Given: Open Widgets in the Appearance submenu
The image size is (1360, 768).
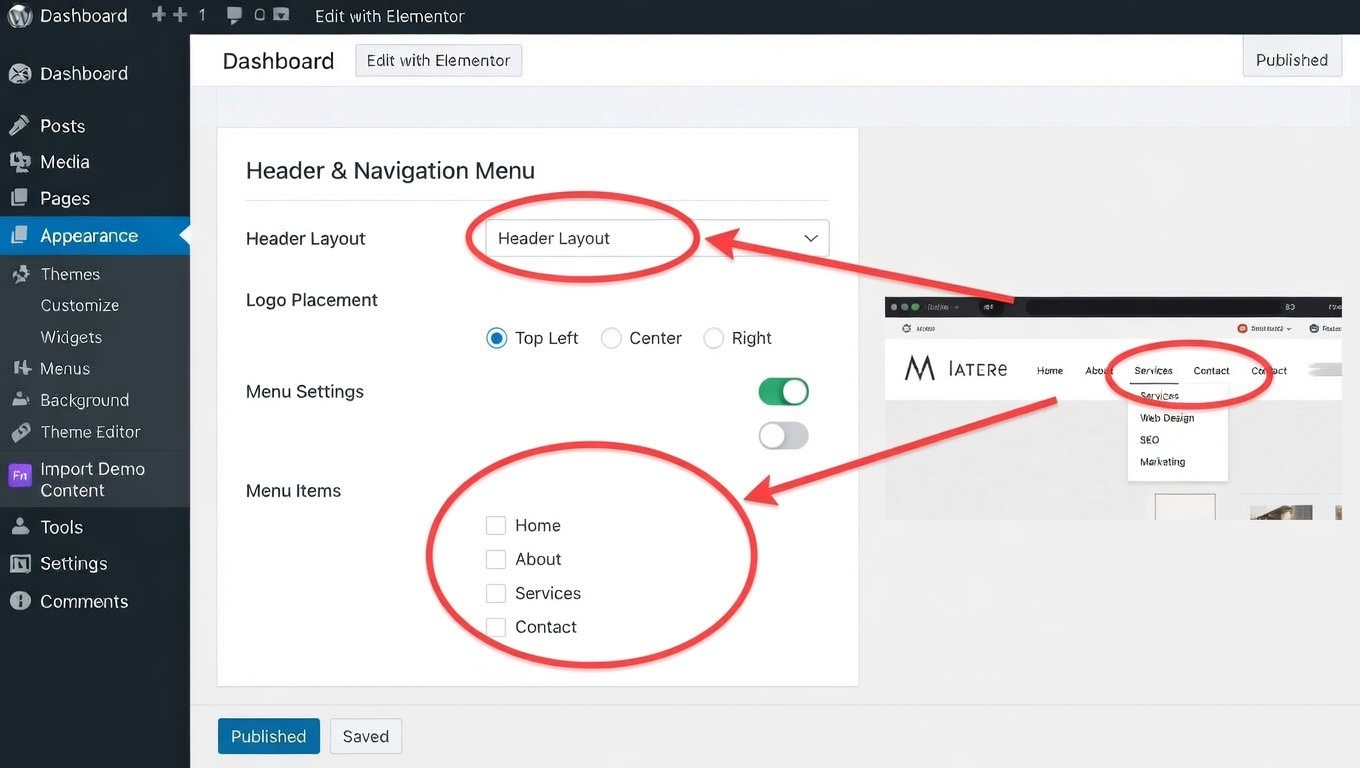Looking at the screenshot, I should (x=71, y=337).
